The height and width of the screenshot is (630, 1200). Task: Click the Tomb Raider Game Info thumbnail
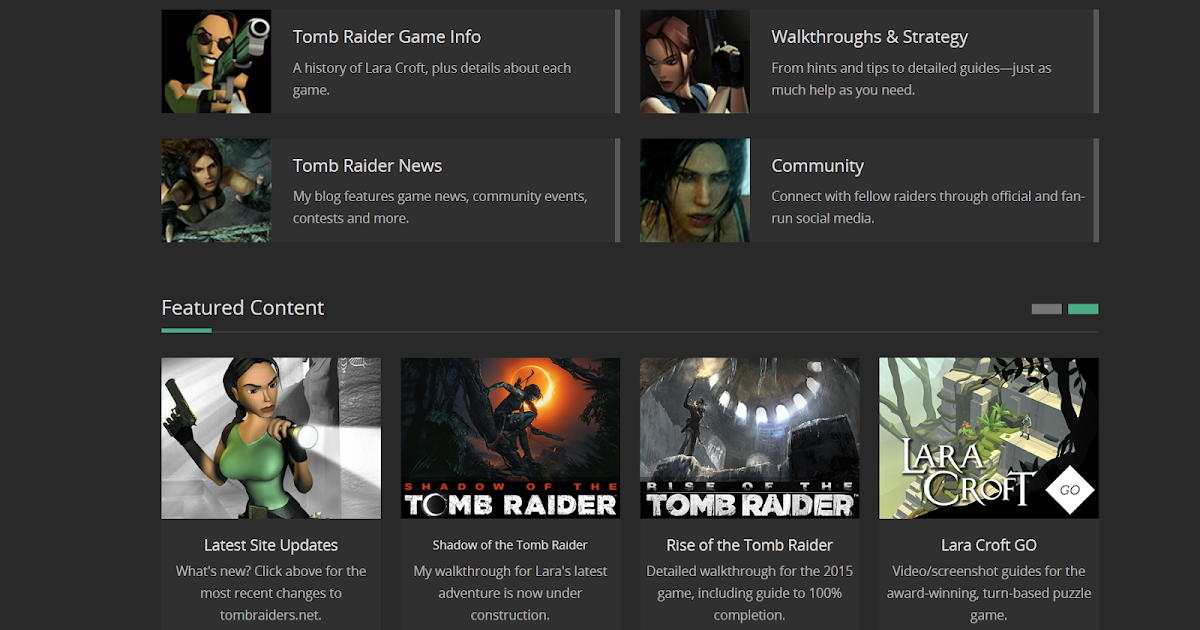coord(216,61)
